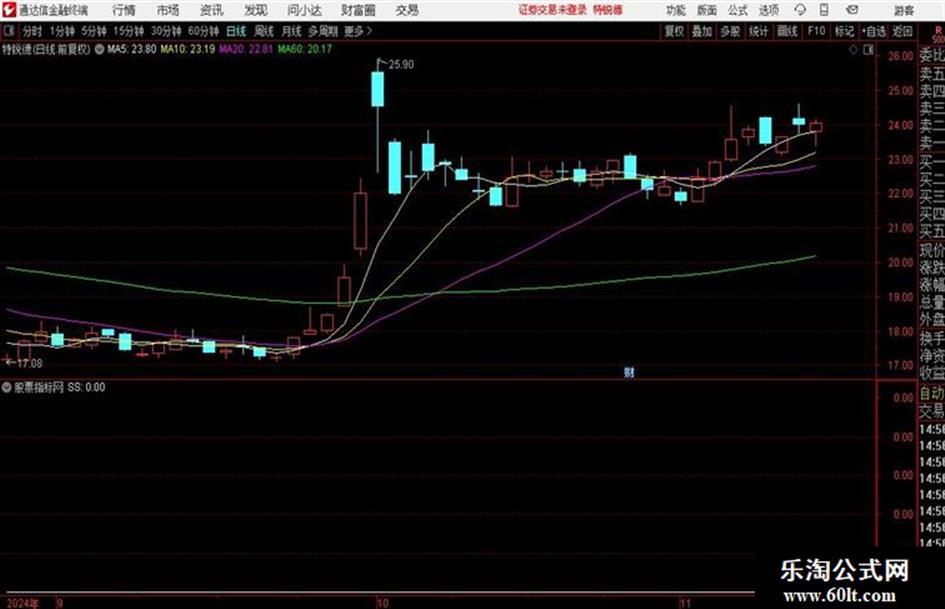
Task: Click the 11 month marker on time axis
Action: 685,602
